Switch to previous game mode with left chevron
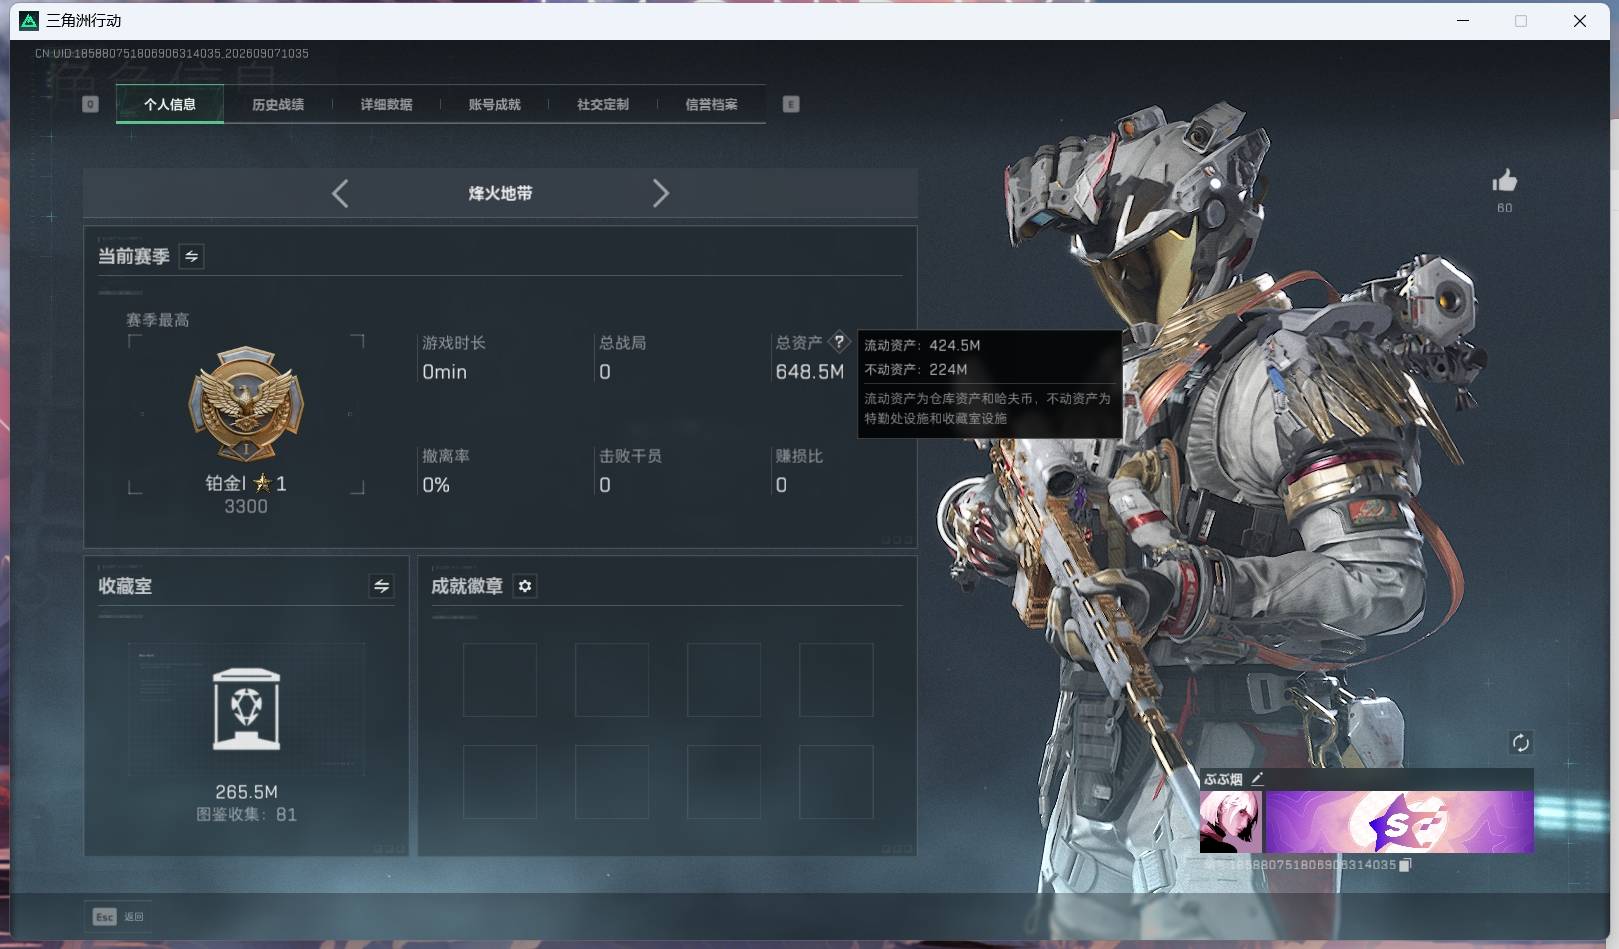 click(340, 193)
